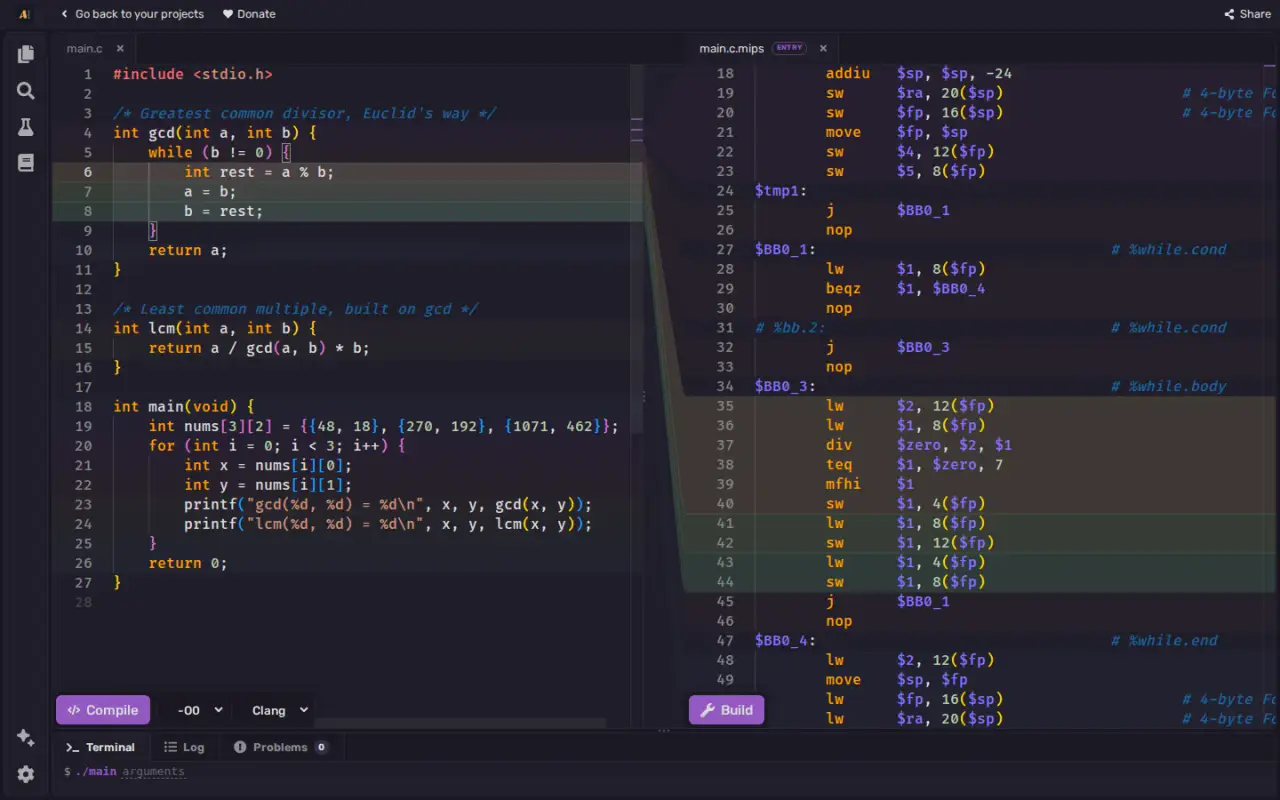Screen dimensions: 1280x800
Task: Go back to your projects
Action: 132,14
